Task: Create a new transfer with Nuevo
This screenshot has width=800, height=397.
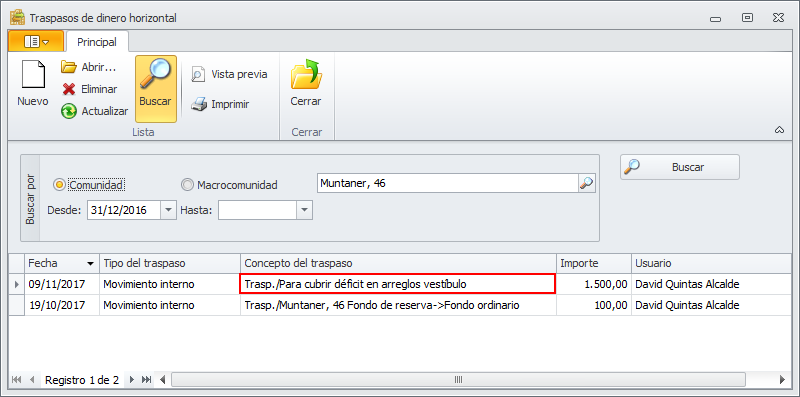Action: pyautogui.click(x=33, y=84)
